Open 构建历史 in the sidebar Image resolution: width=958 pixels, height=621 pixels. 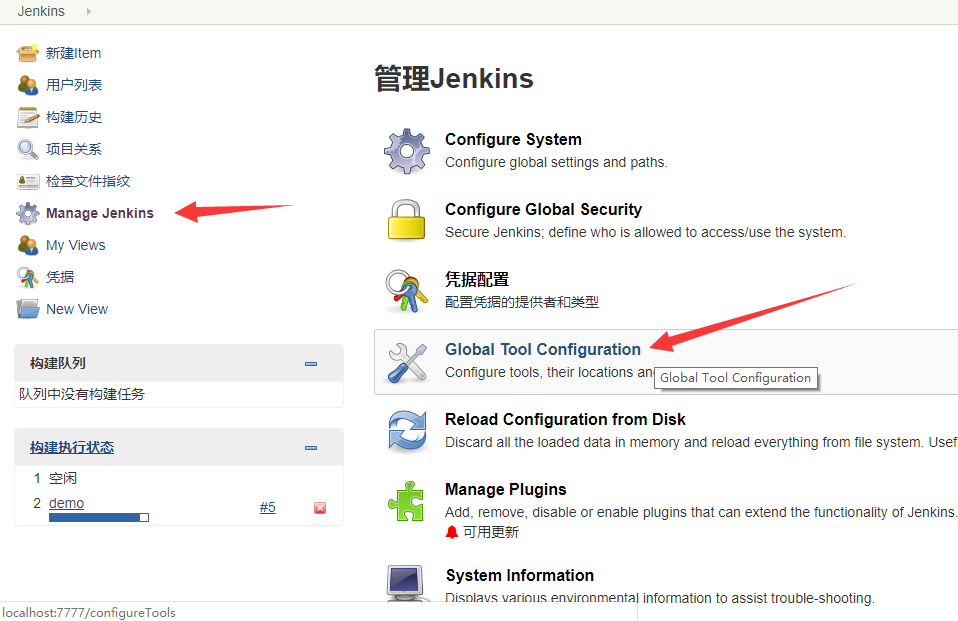[x=74, y=117]
